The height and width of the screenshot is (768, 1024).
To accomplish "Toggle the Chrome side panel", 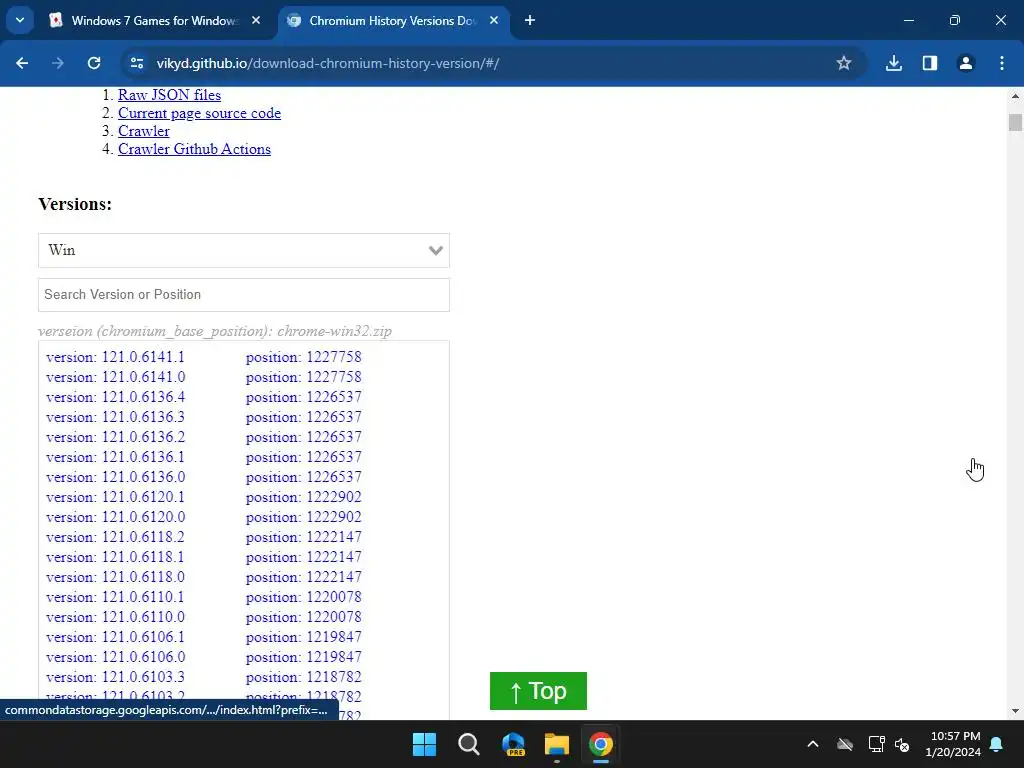I will (x=929, y=63).
